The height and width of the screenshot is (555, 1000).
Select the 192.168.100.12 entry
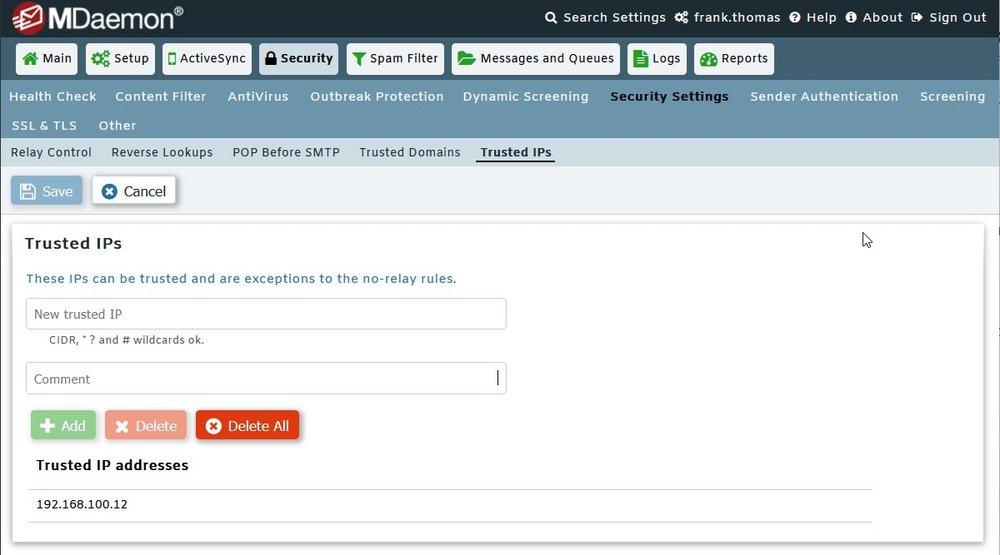[x=450, y=505]
